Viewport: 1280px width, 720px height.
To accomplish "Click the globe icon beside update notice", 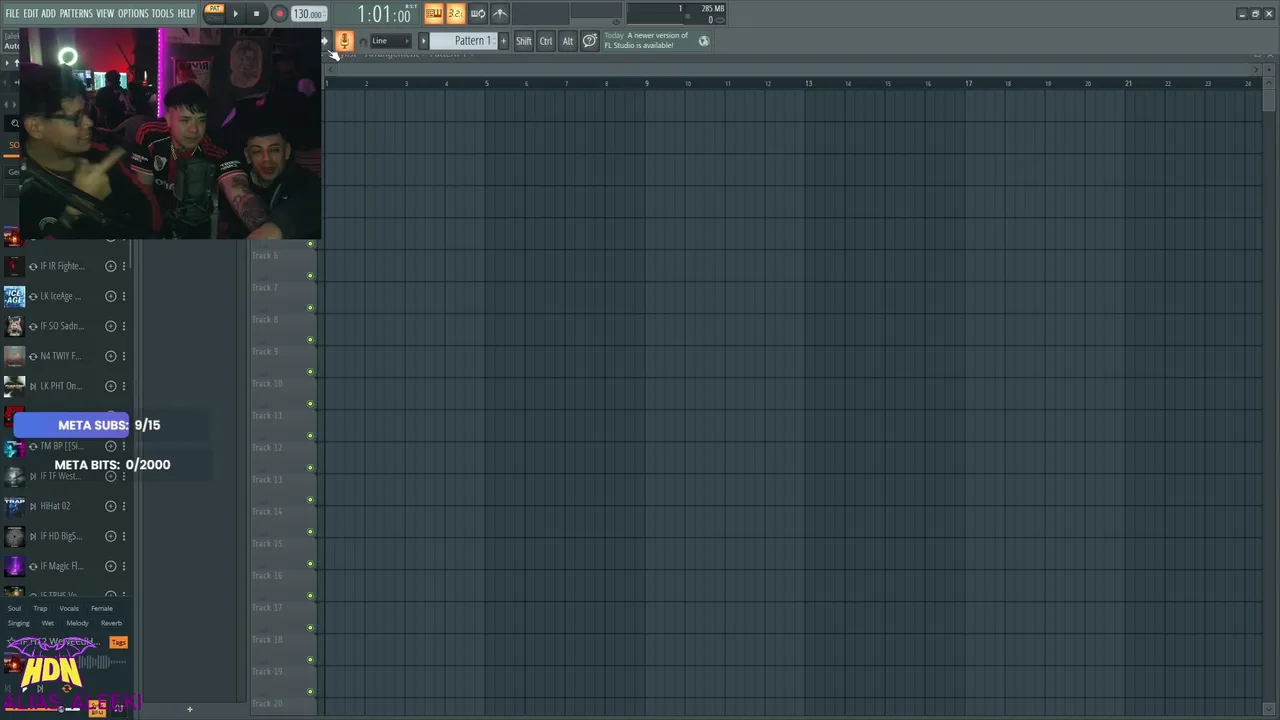I will click(704, 41).
